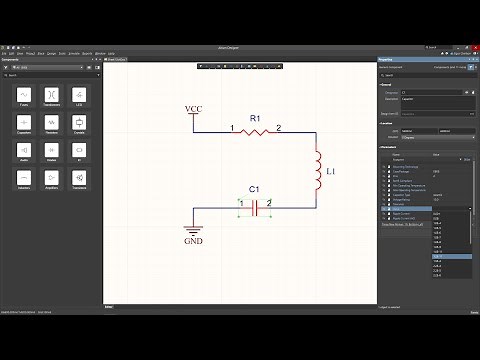The height and width of the screenshot is (360, 480).
Task: Select the Max Operating Temperature parameter row
Action: pyautogui.click(x=428, y=190)
